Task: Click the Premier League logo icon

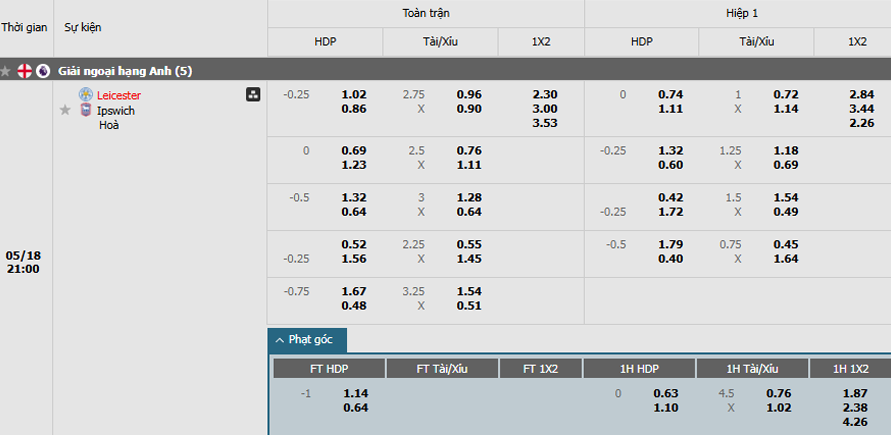Action: tap(43, 71)
